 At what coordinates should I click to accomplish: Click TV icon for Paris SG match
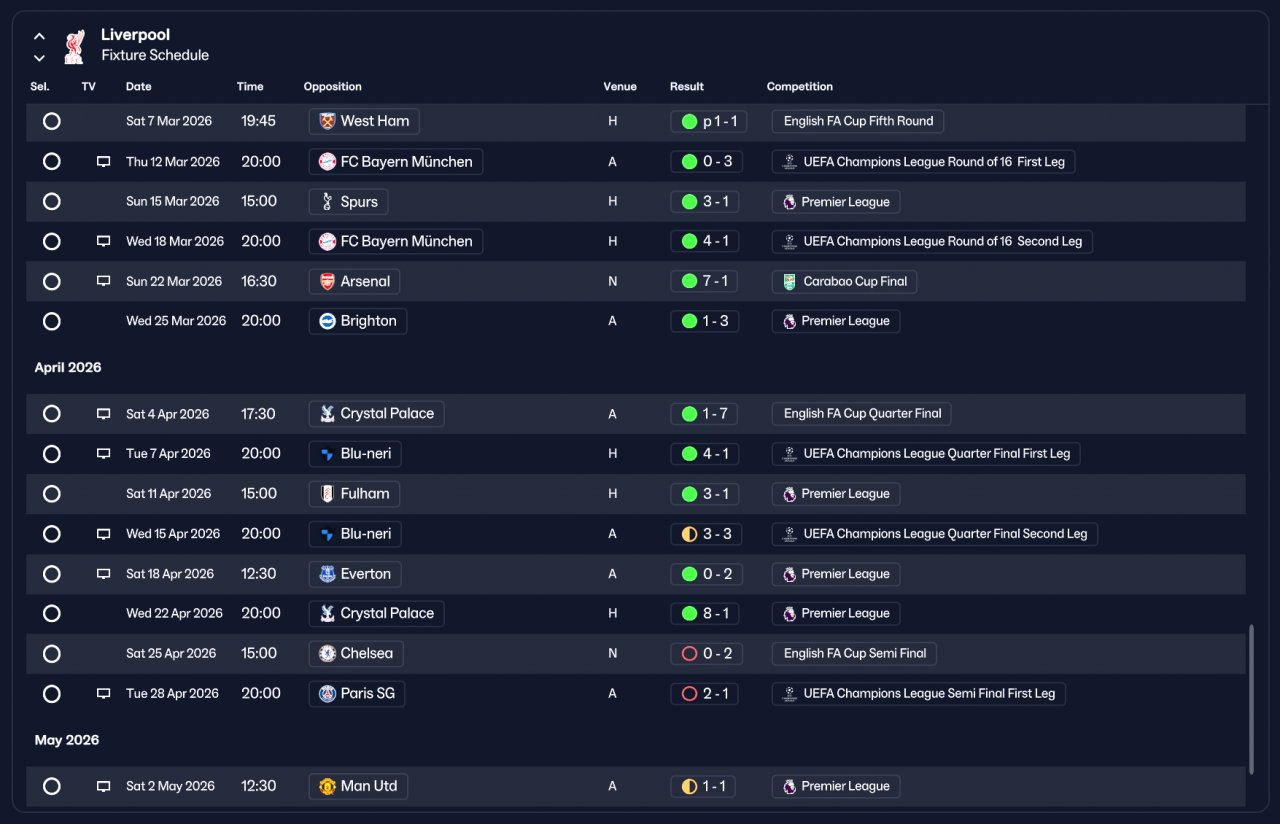coord(103,694)
